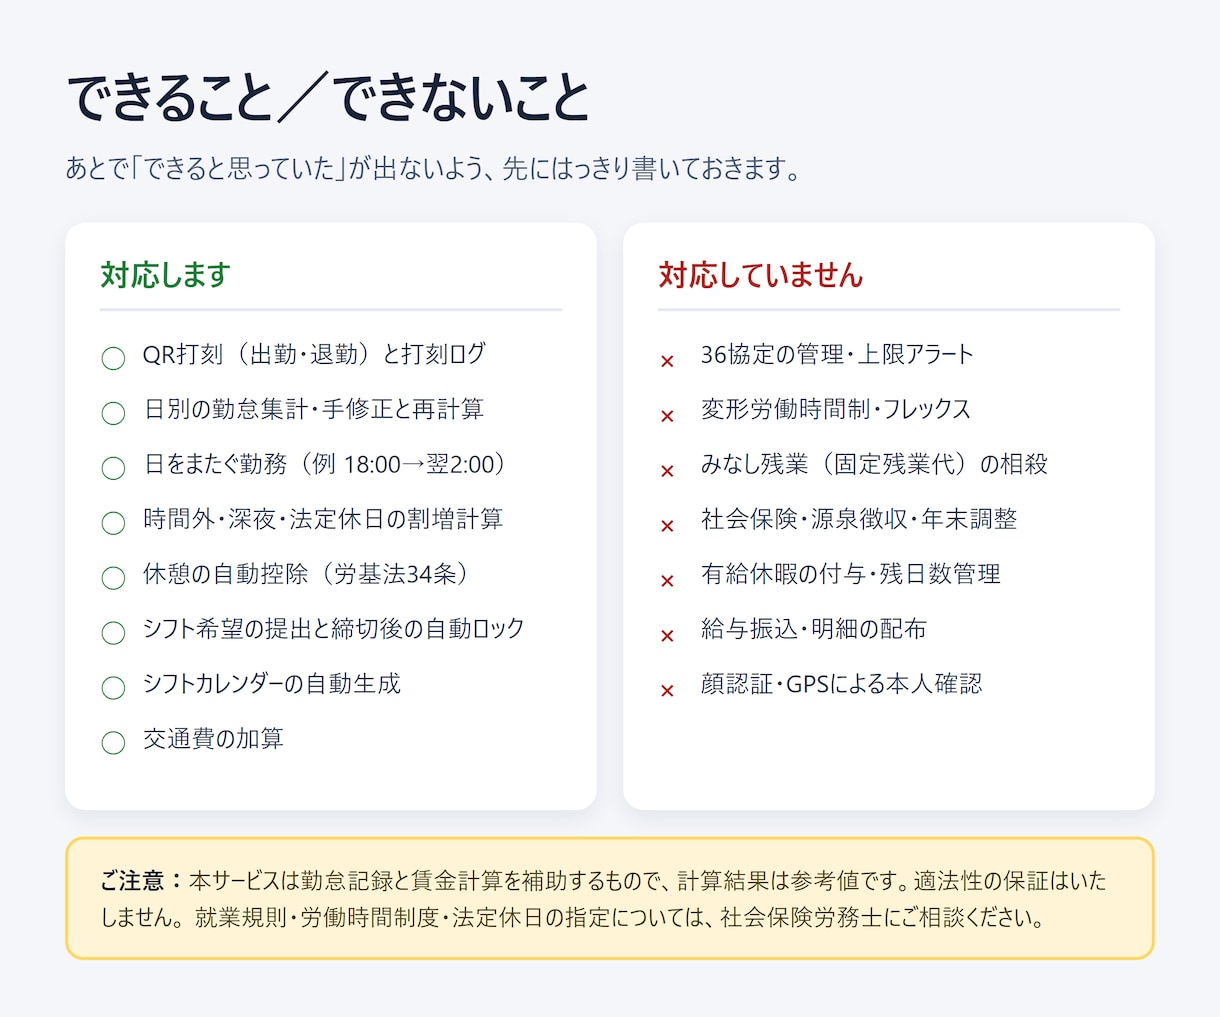Click the circle icon beside シフトカレンダーの自動生成
The image size is (1220, 1017).
113,688
